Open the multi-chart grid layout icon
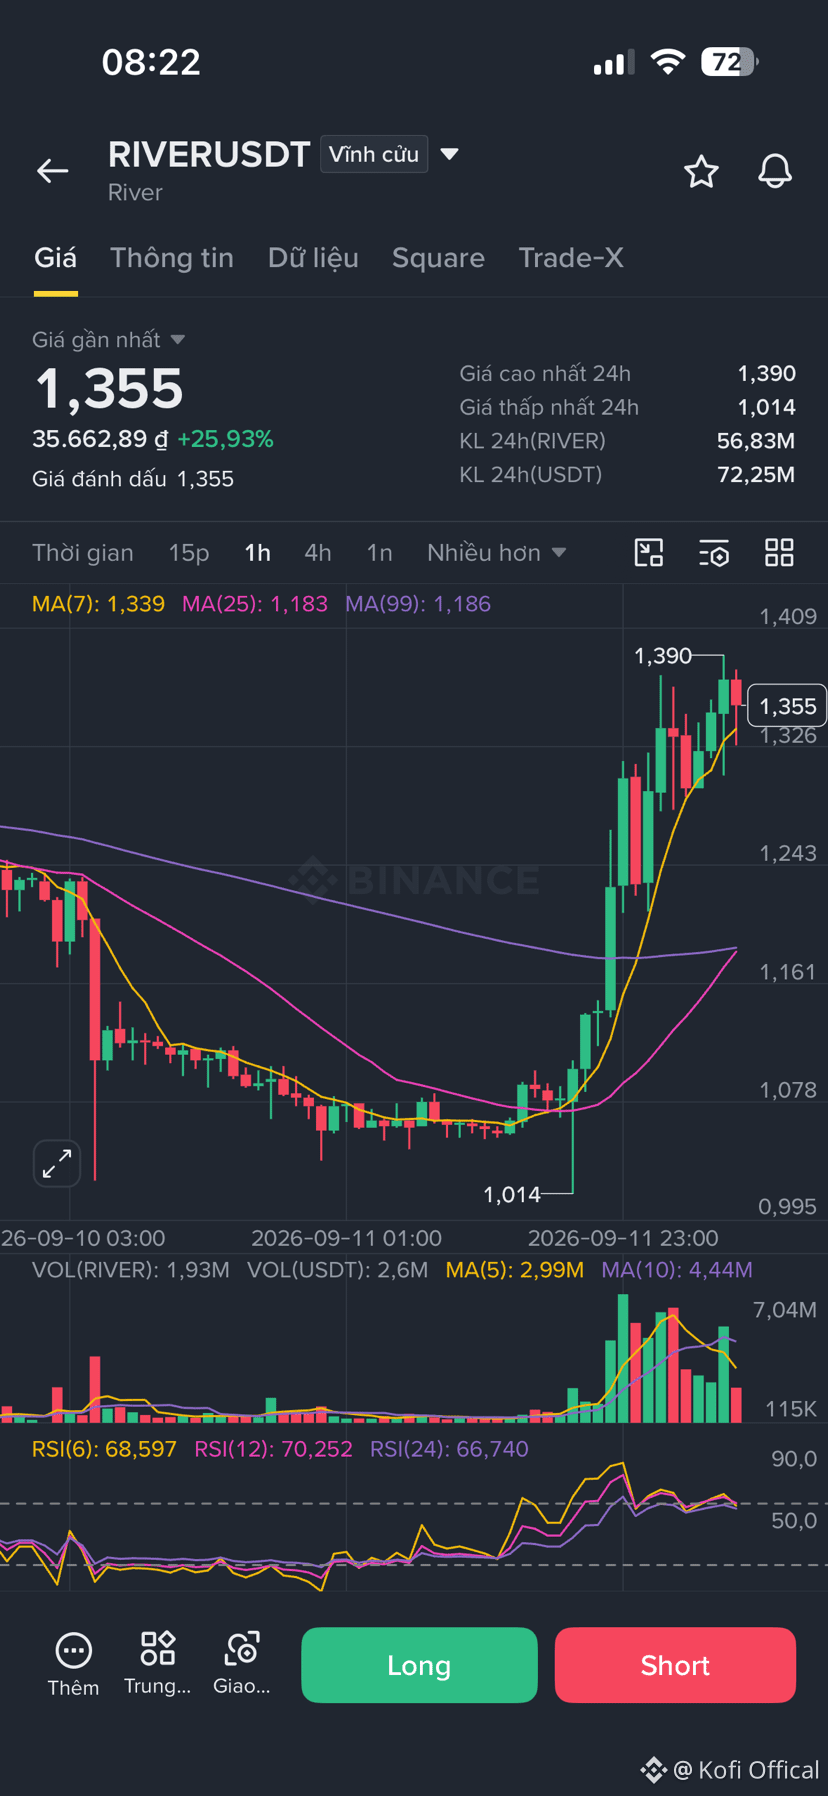828x1796 pixels. [779, 553]
